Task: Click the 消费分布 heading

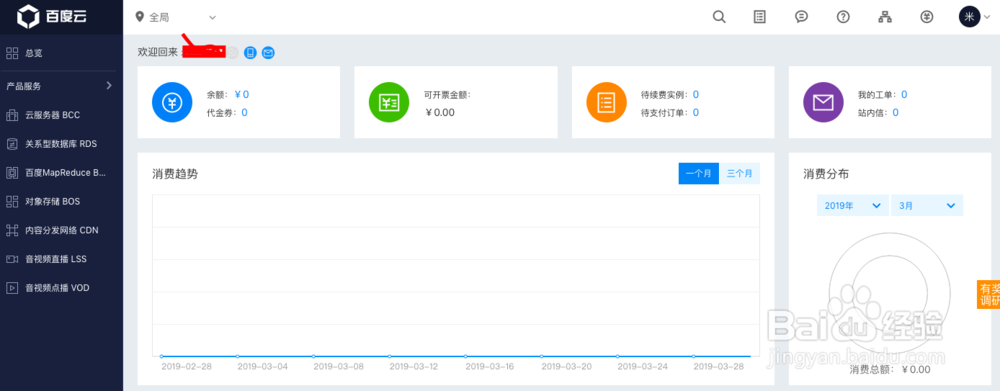Action: (826, 173)
